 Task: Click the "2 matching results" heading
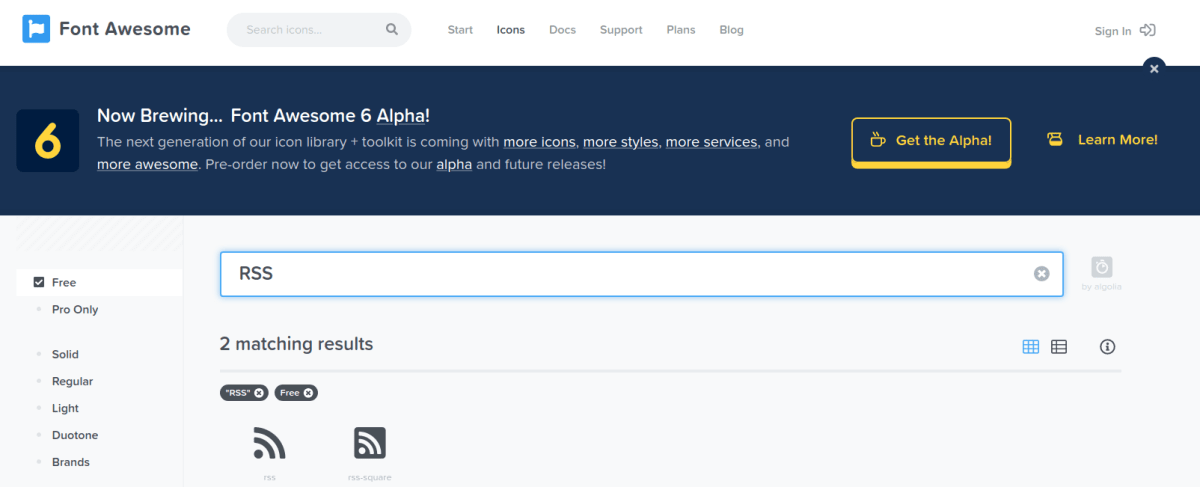pos(296,344)
